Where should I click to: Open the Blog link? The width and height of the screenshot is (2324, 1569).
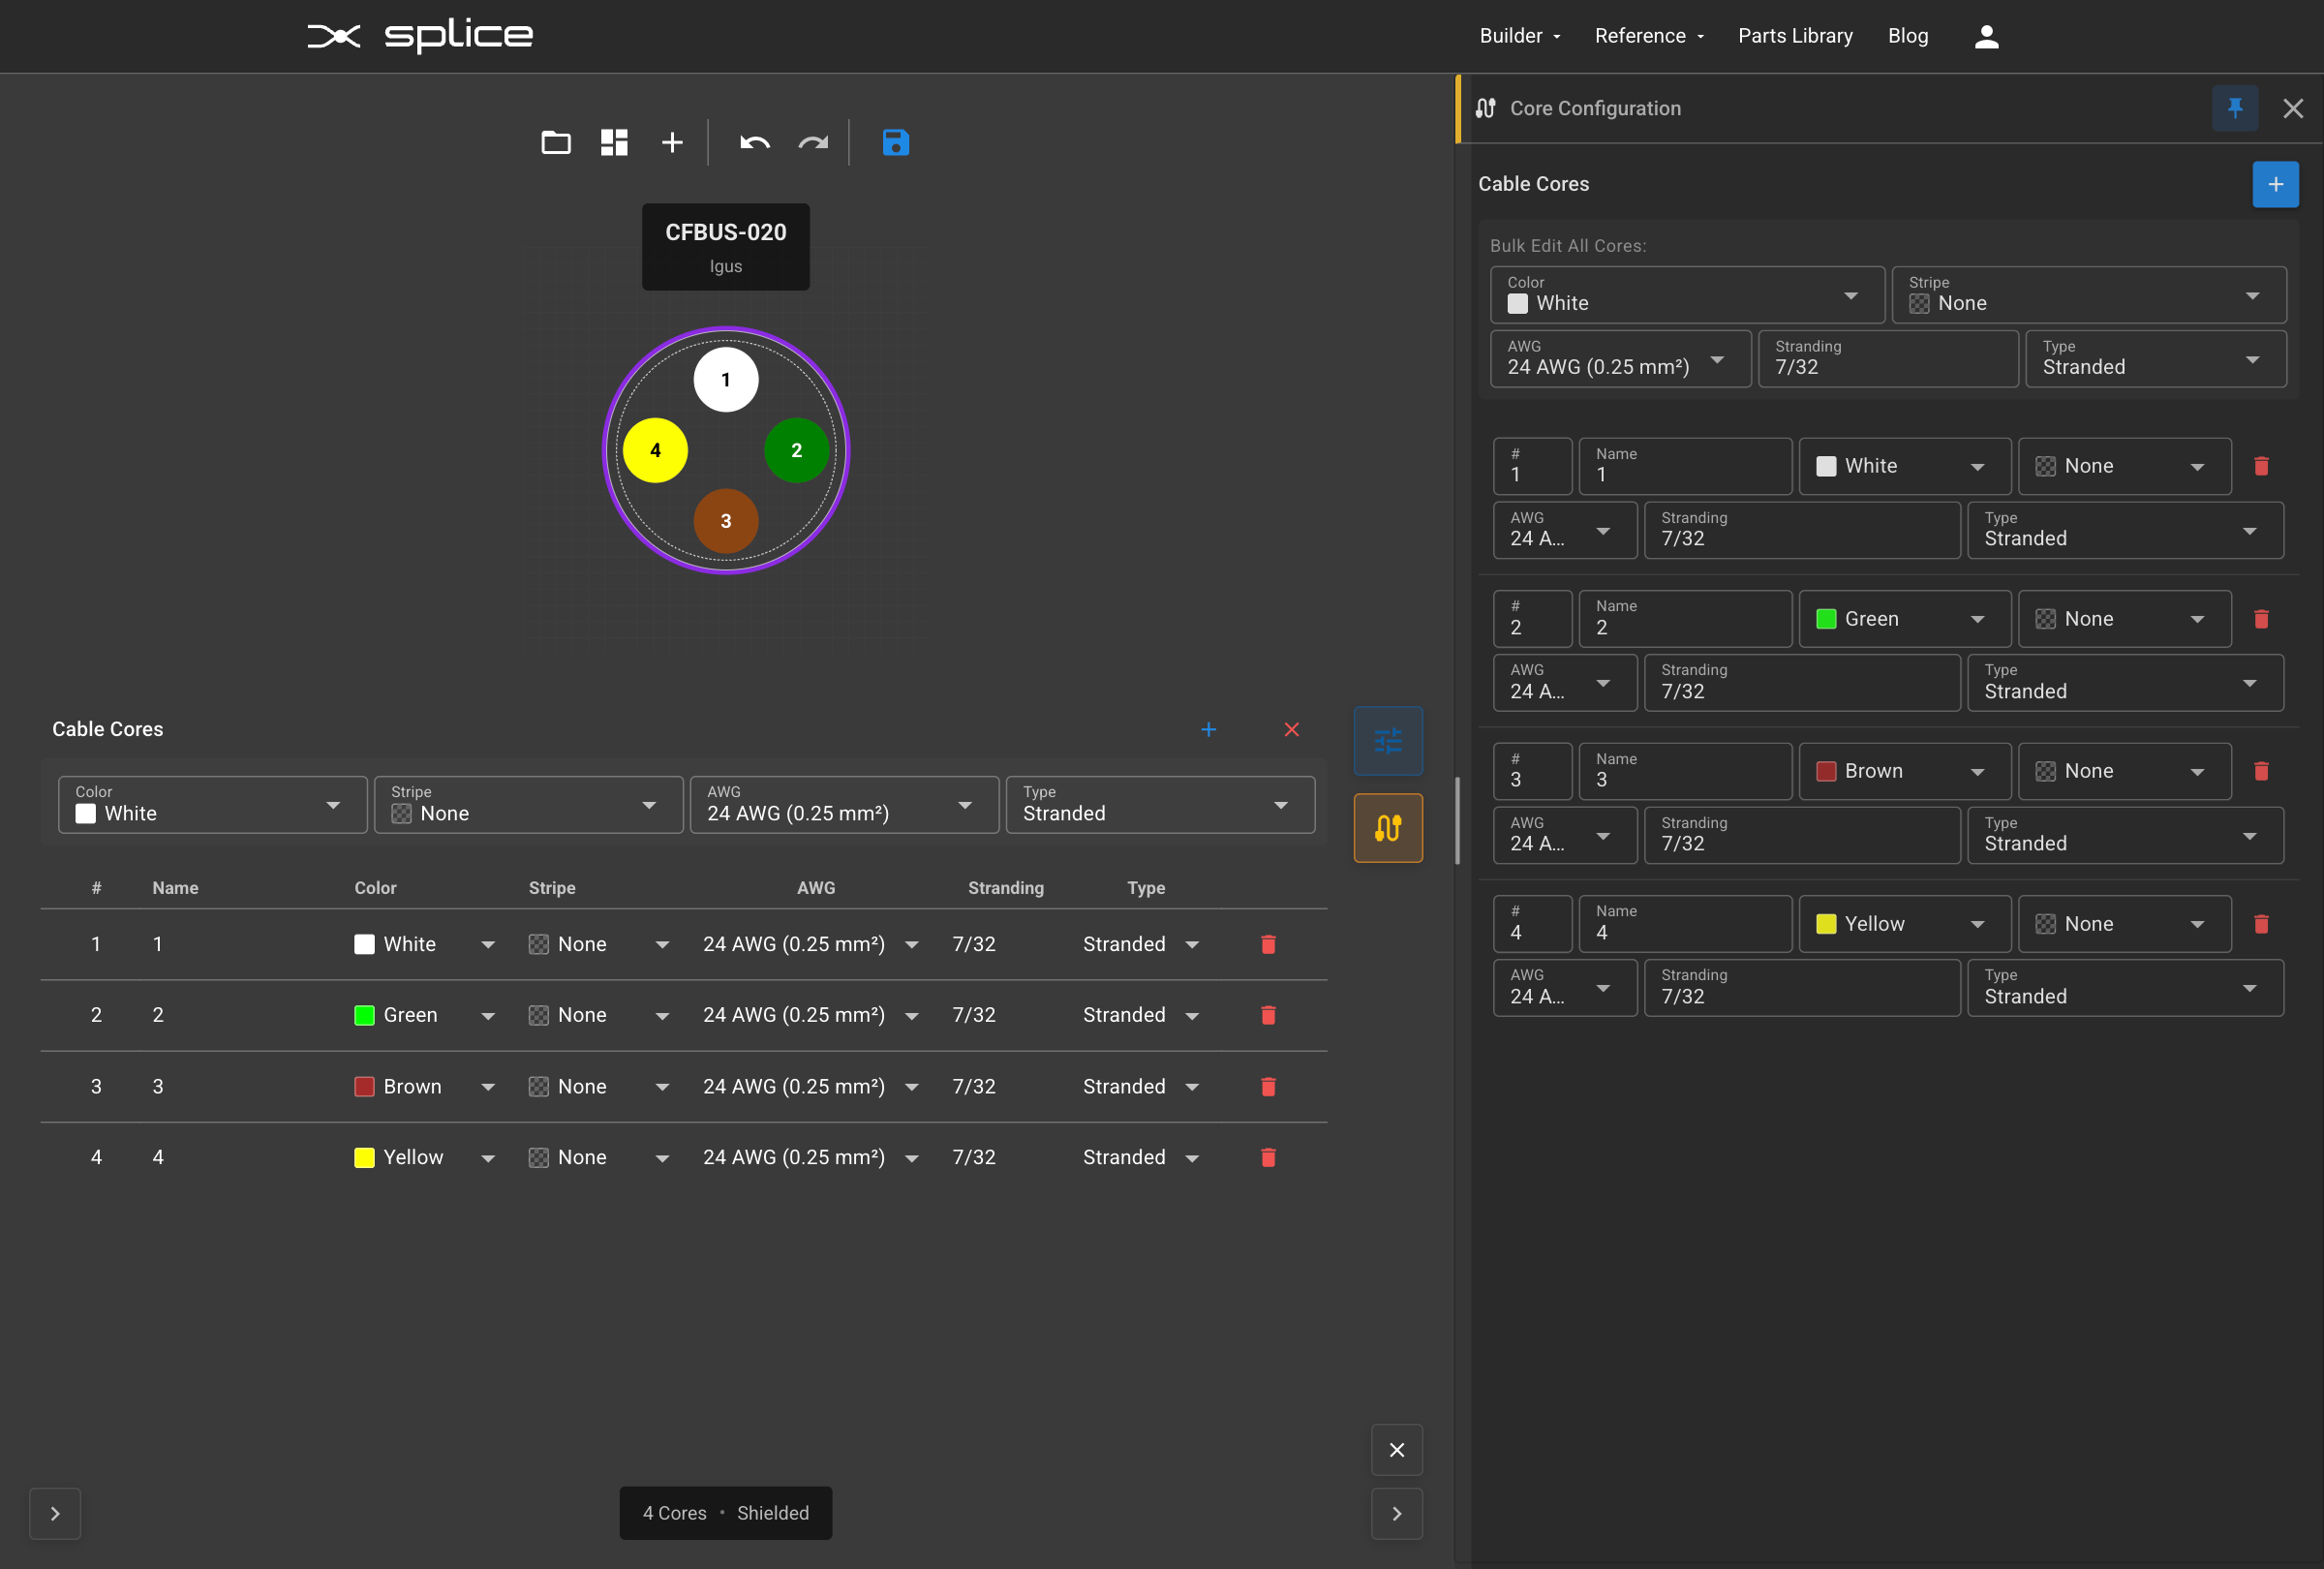pos(1907,36)
